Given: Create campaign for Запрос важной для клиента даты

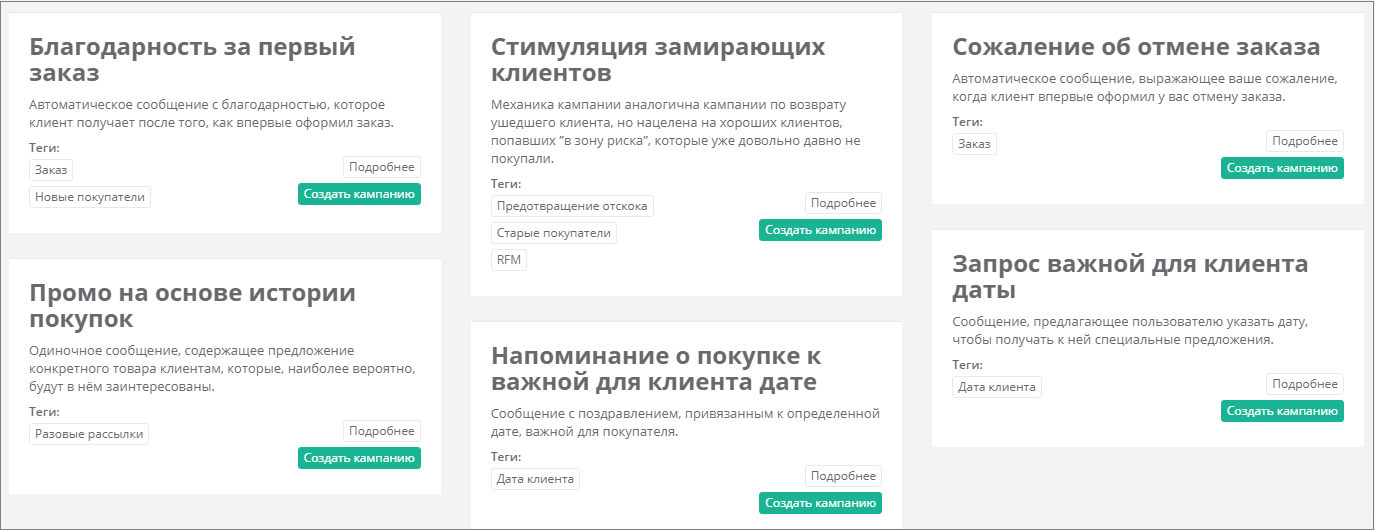Looking at the screenshot, I should 1282,411.
